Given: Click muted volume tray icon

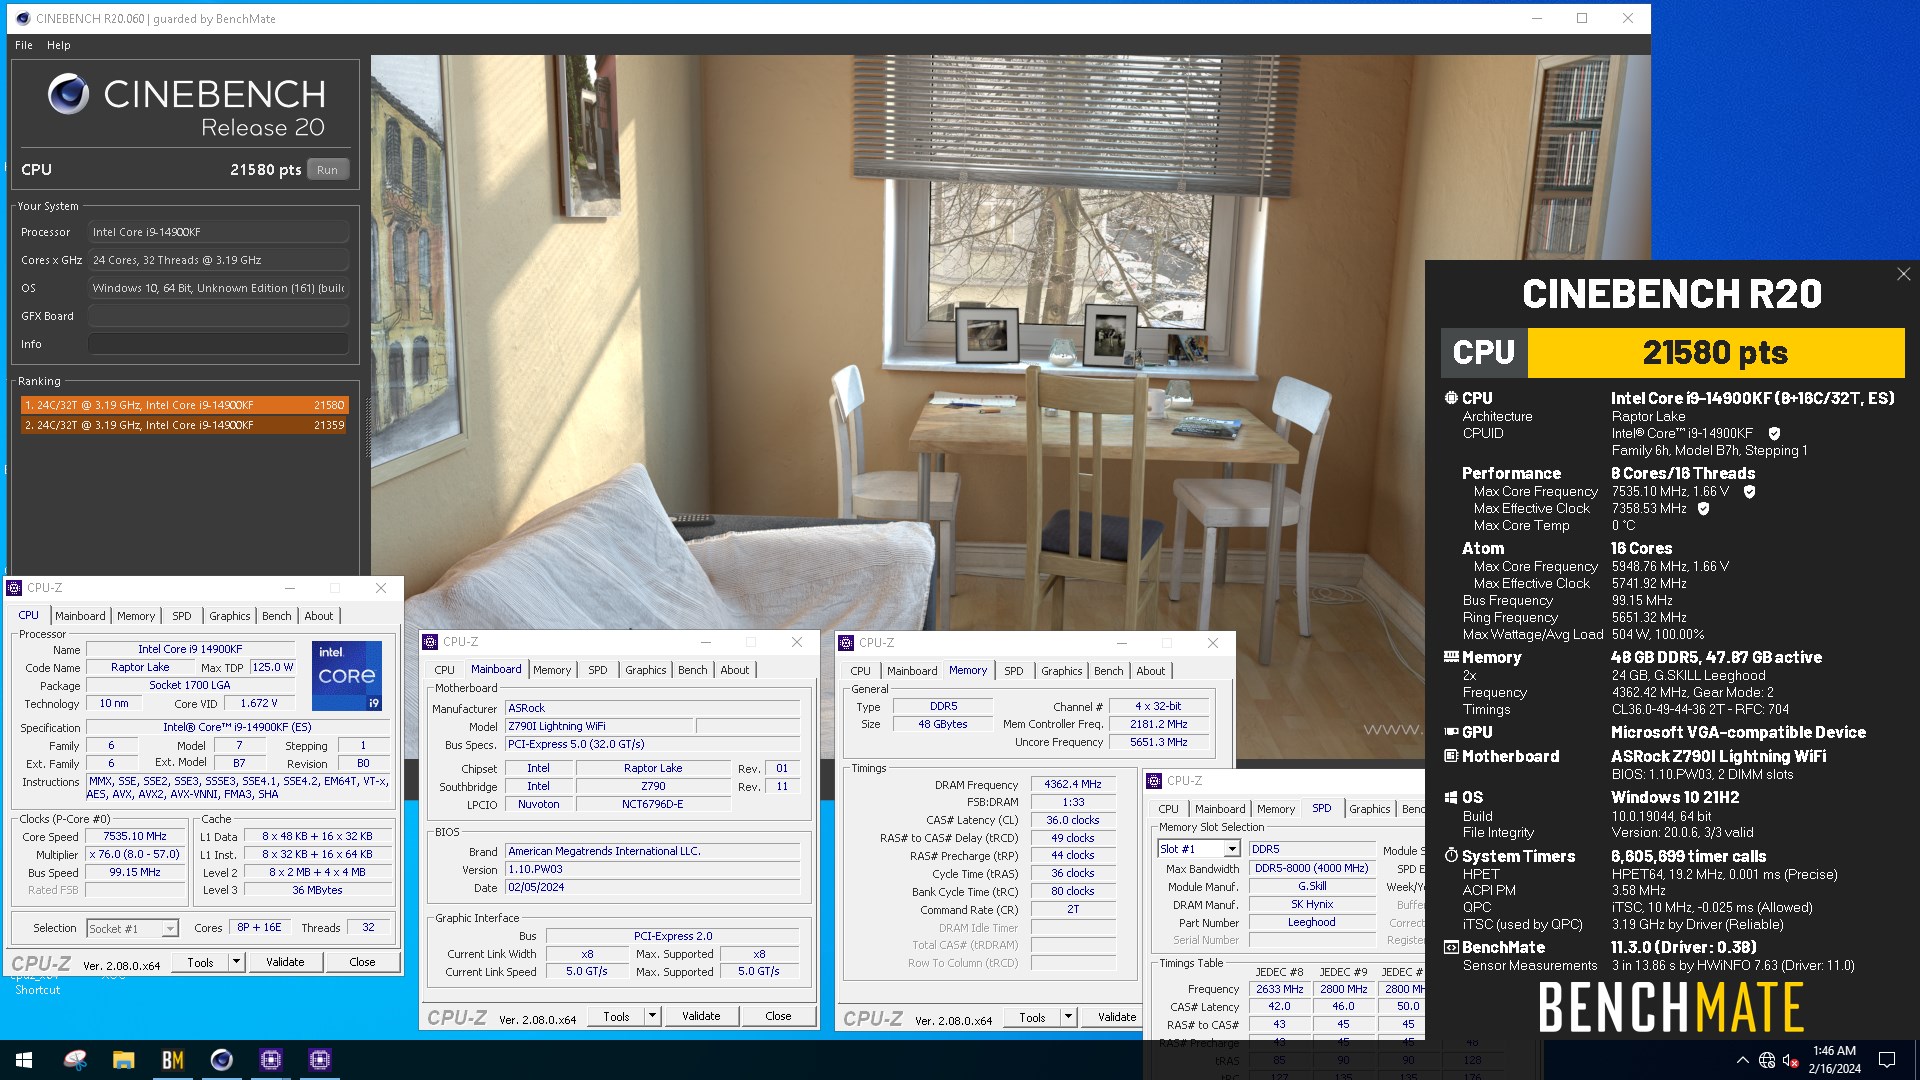Looking at the screenshot, I should [x=1791, y=1060].
